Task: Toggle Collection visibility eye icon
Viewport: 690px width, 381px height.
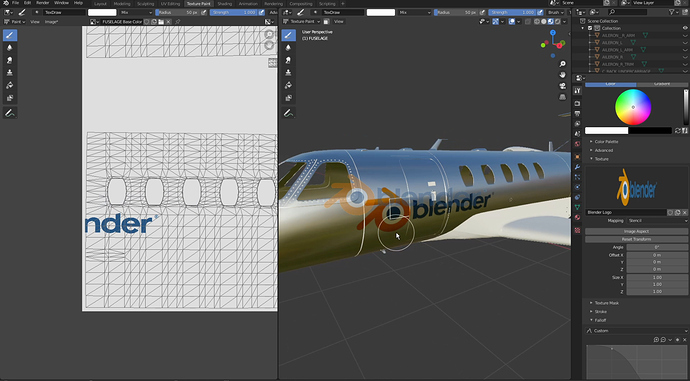Action: tap(685, 28)
